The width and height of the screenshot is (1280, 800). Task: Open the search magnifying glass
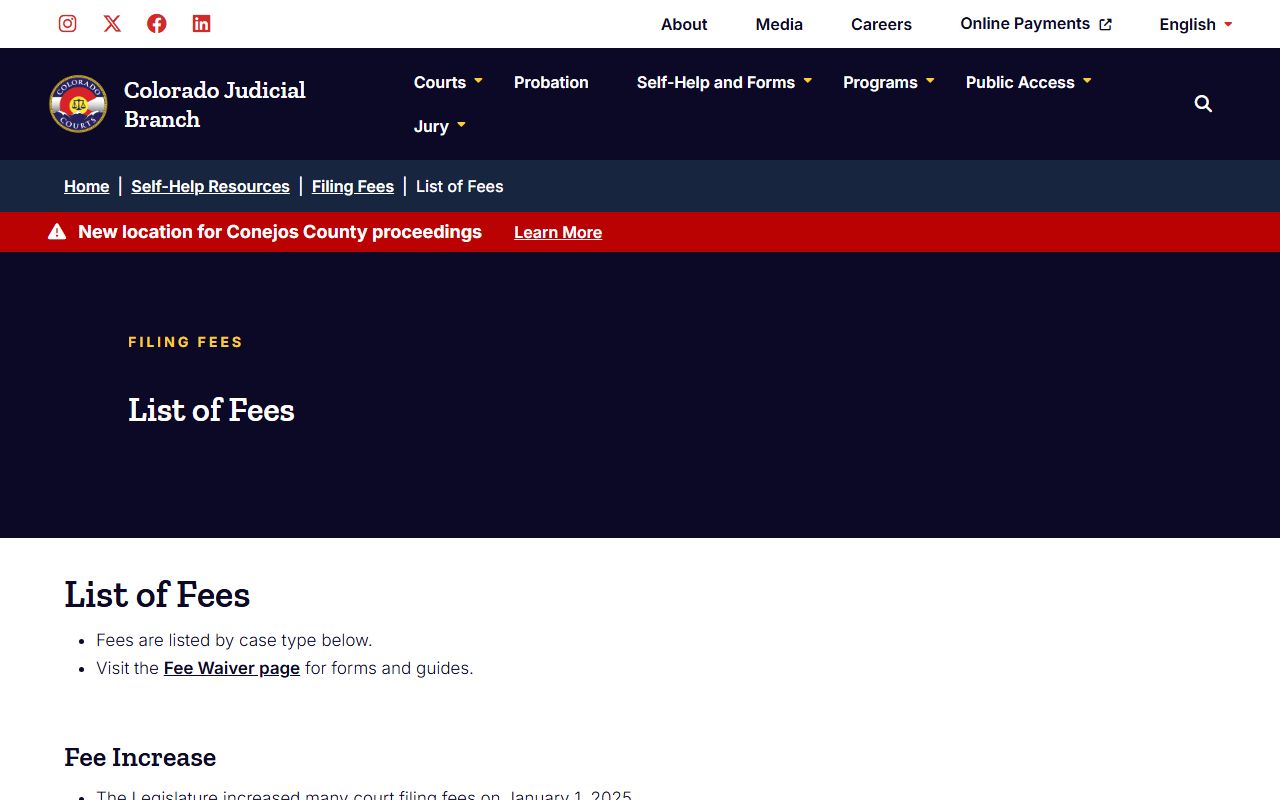tap(1203, 104)
